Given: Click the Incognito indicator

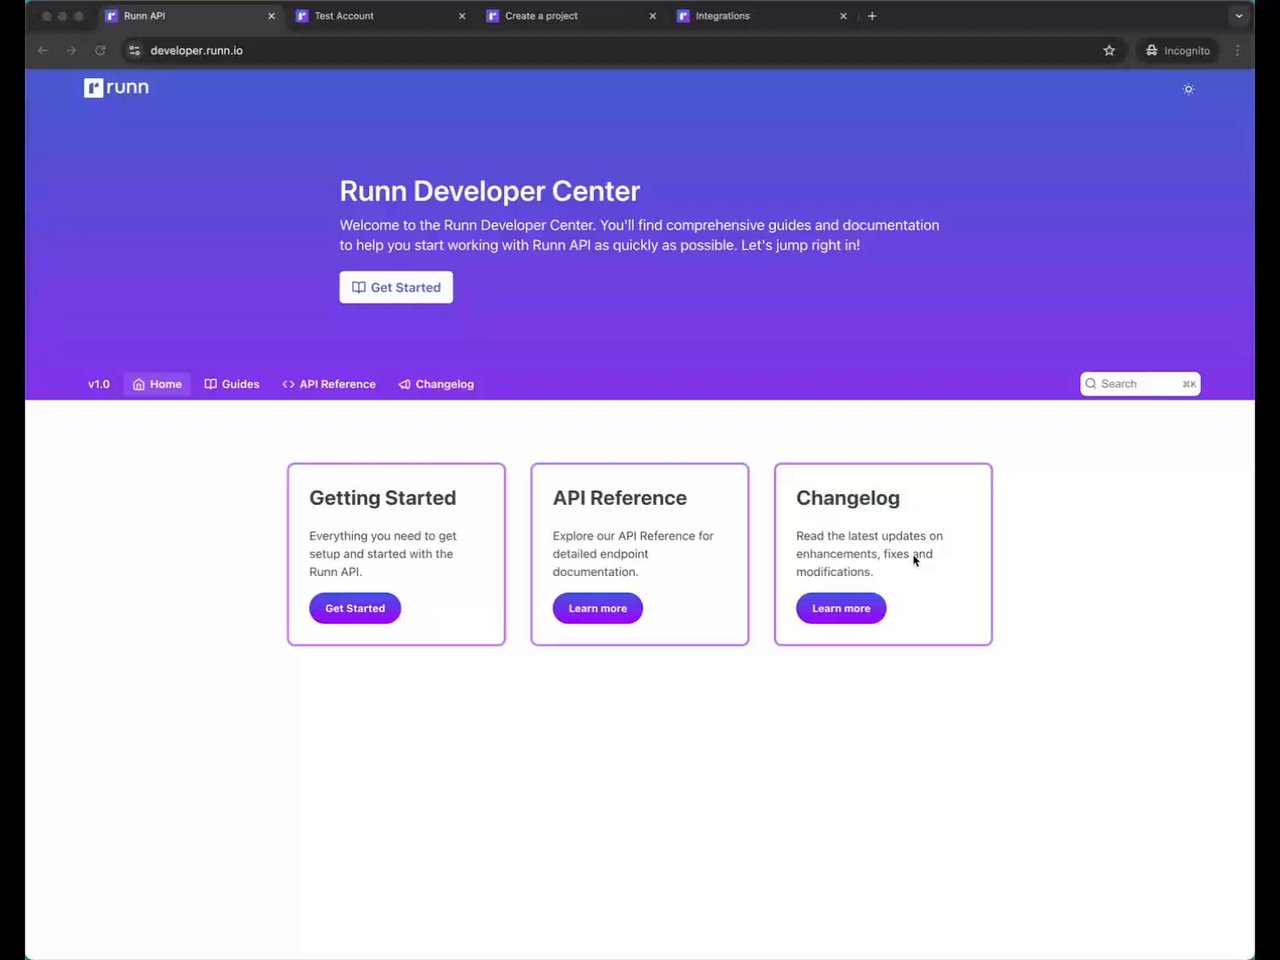Looking at the screenshot, I should coord(1178,50).
